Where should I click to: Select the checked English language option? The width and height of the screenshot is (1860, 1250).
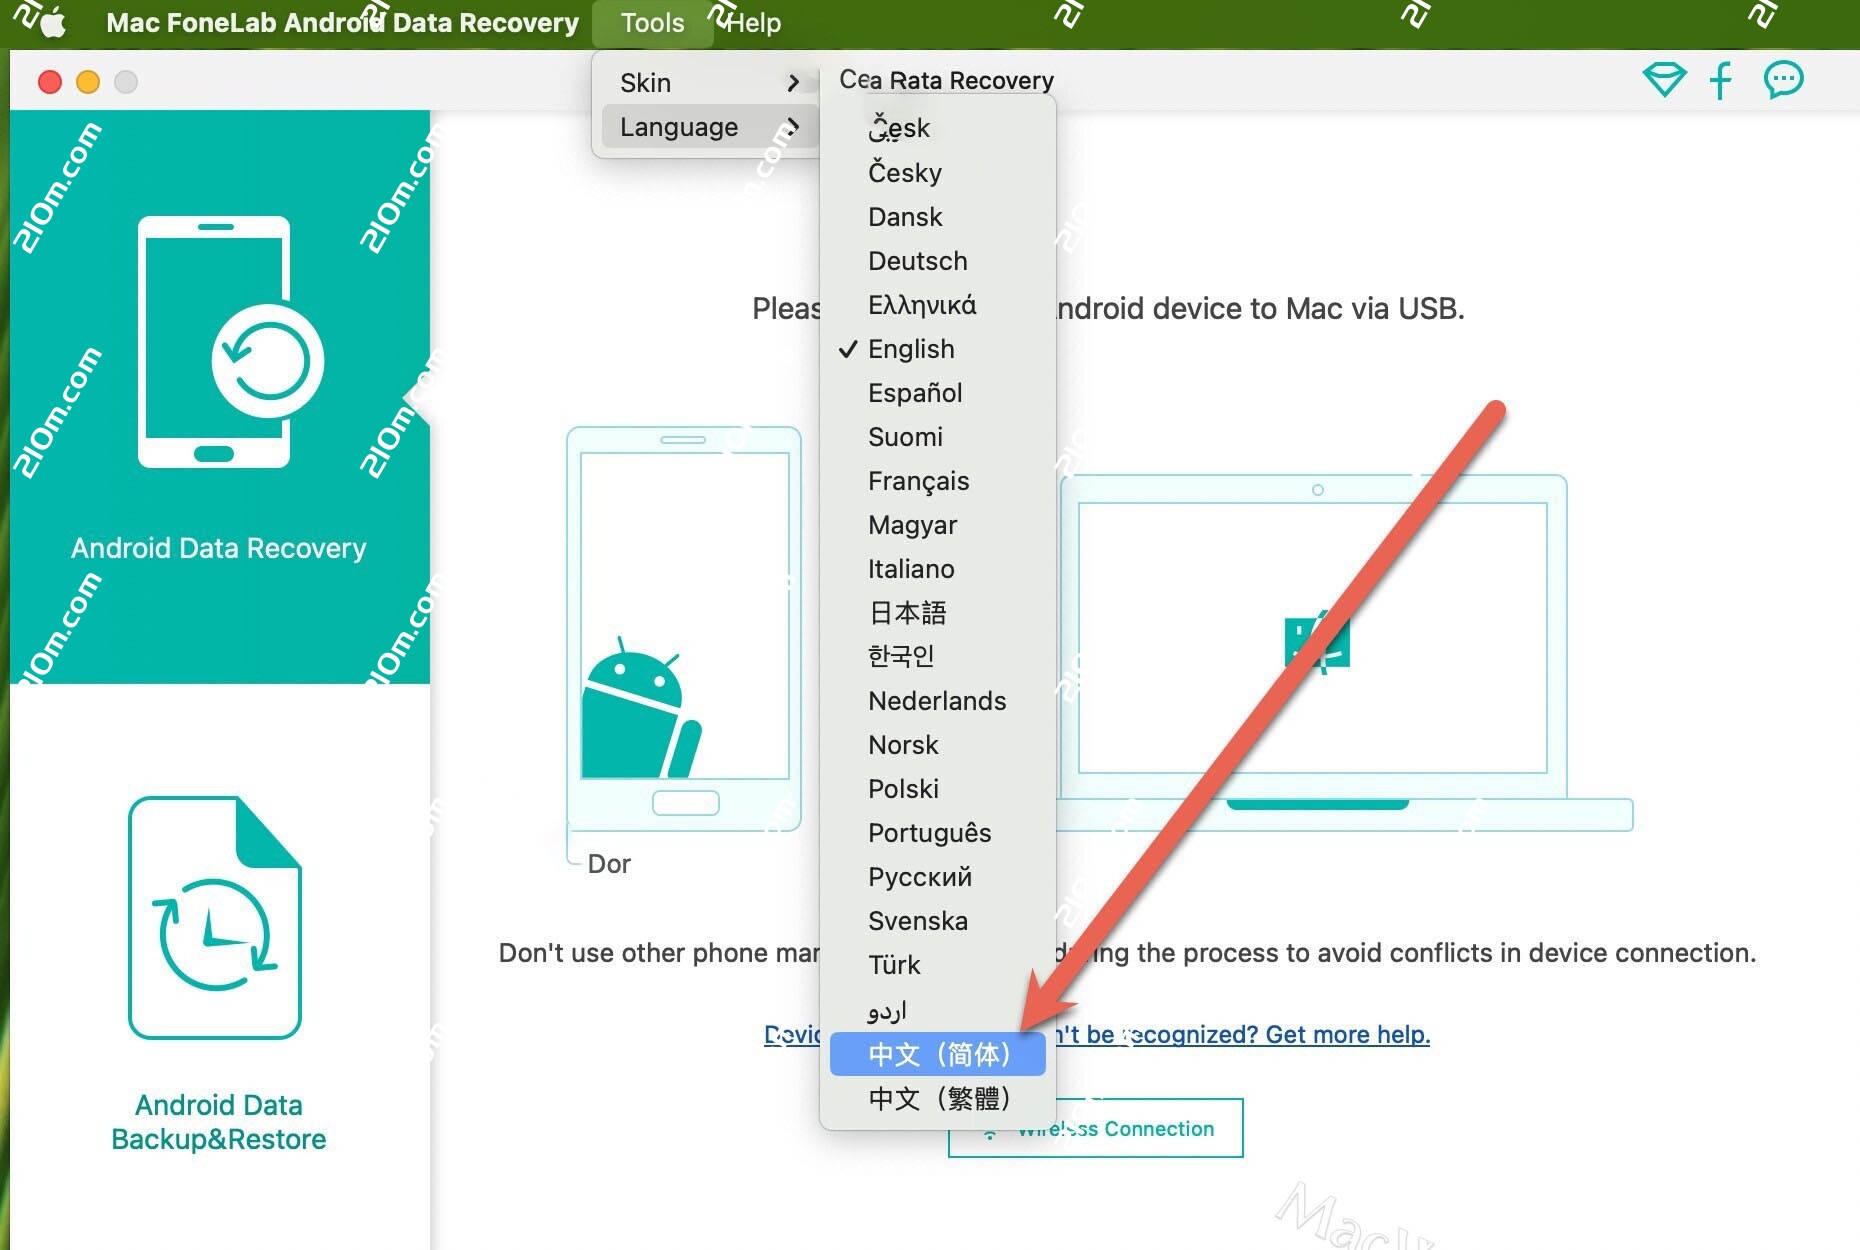[x=910, y=349]
